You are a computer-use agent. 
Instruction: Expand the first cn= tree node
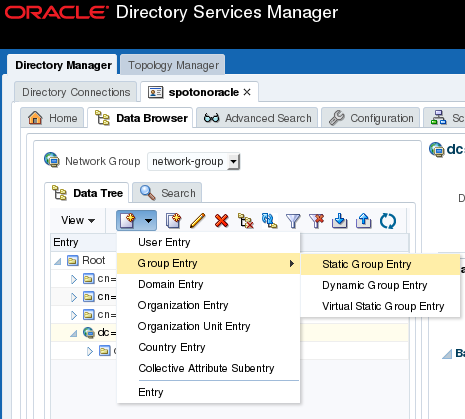tap(74, 279)
